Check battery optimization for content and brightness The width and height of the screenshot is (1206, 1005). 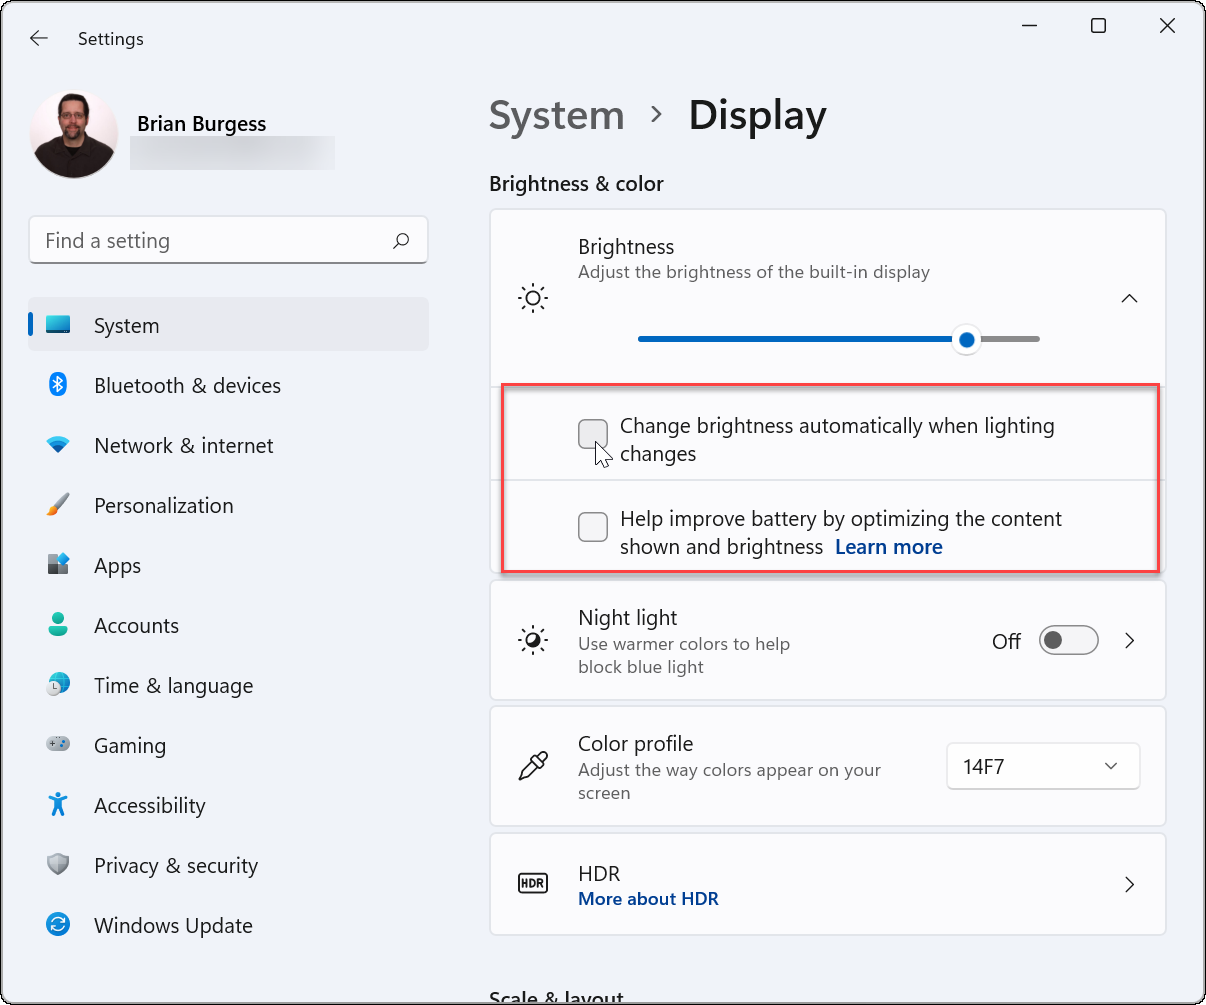593,527
